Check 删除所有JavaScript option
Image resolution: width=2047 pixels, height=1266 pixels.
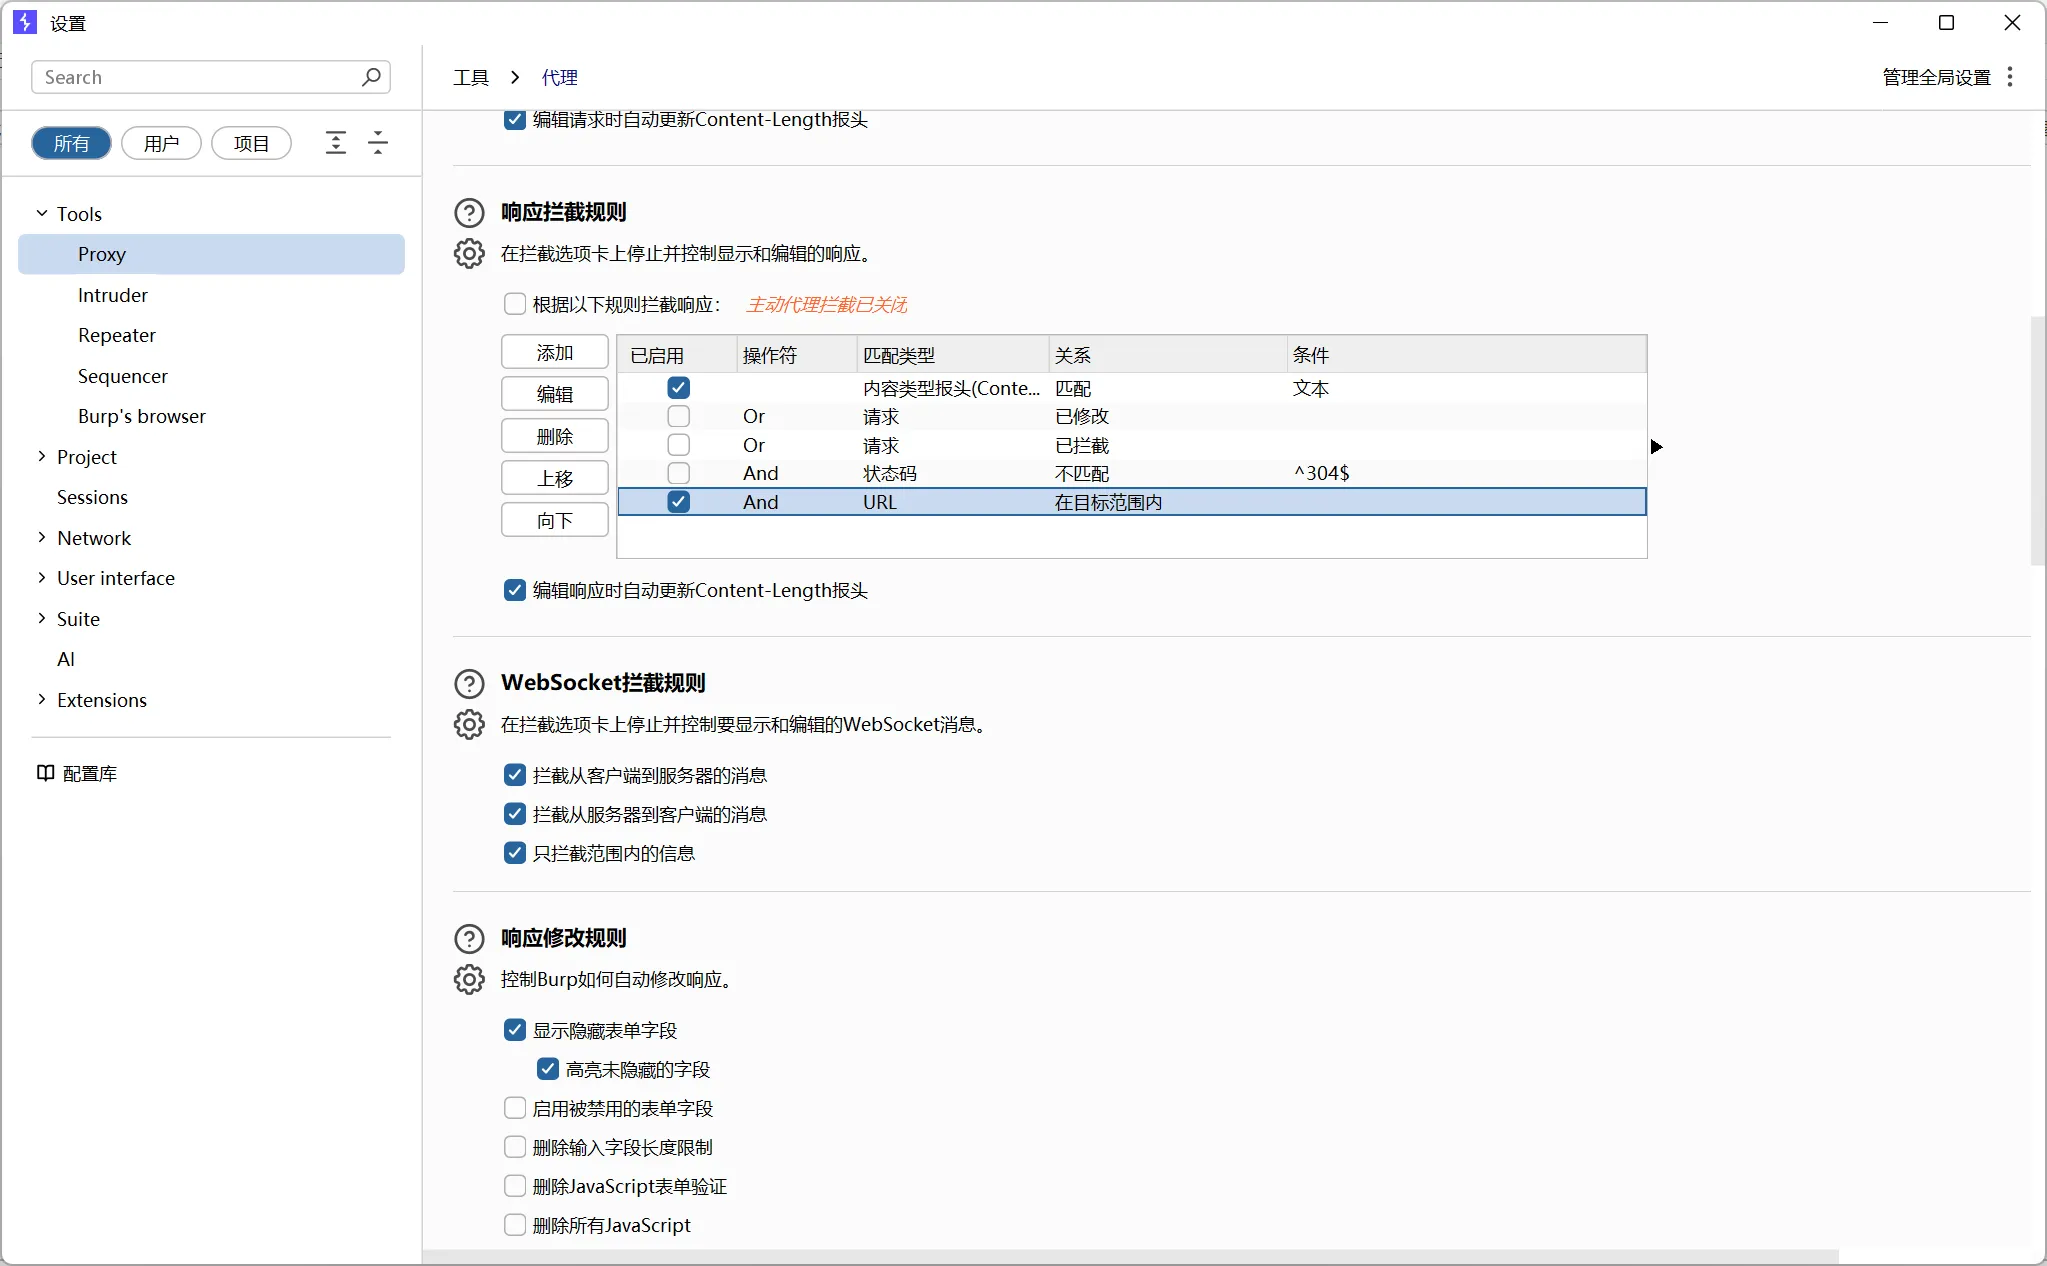(x=515, y=1225)
